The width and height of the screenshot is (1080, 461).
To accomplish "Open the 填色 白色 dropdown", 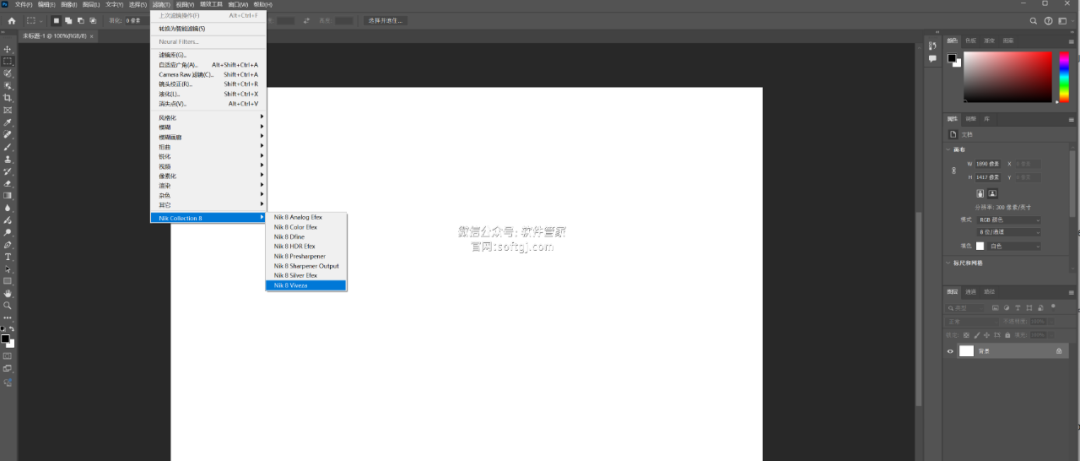I will 1015,246.
